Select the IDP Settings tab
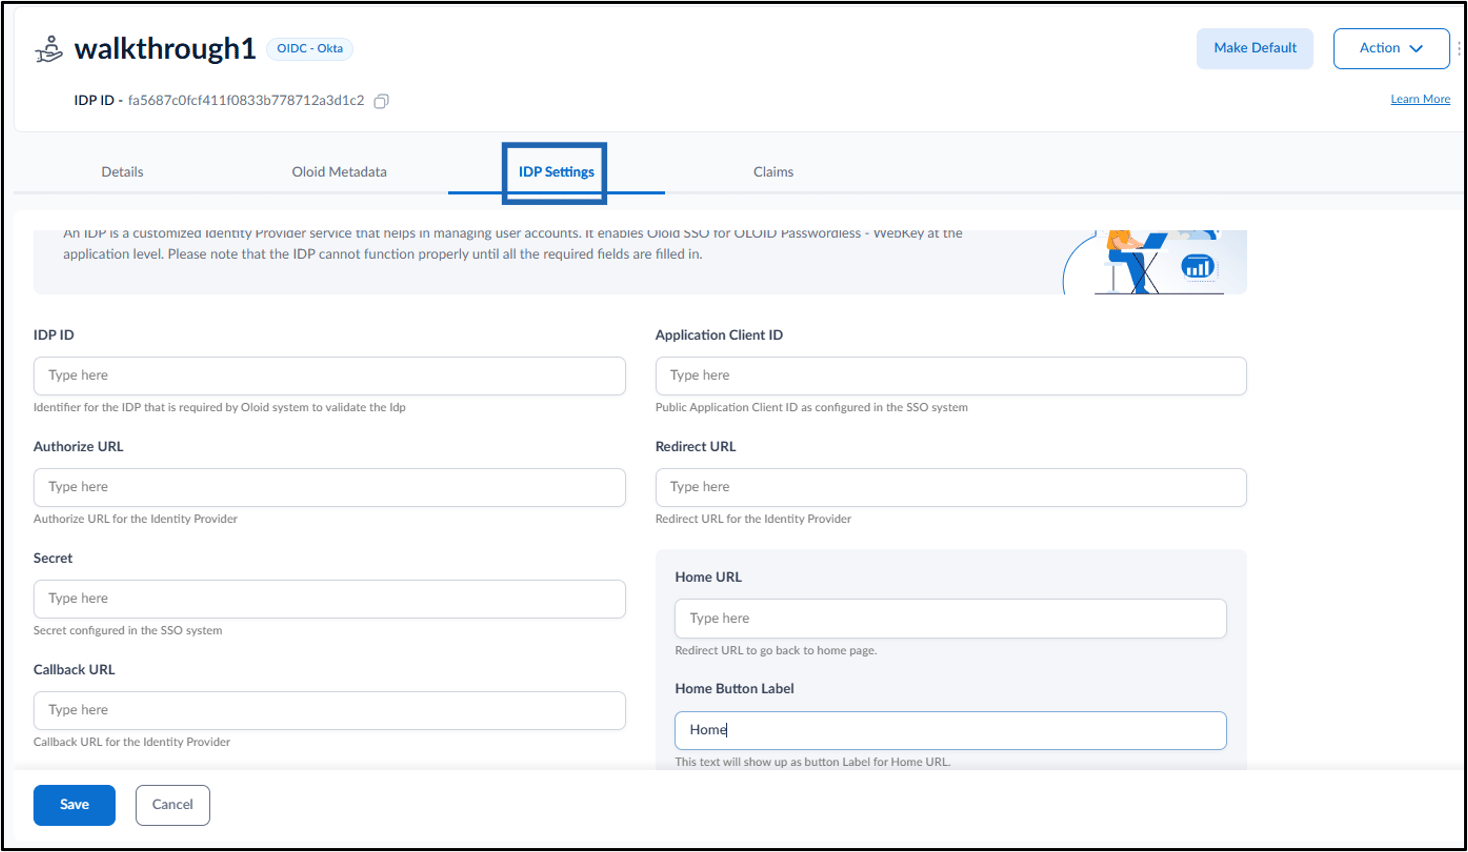Screen dimensions: 1468x852 coord(556,172)
